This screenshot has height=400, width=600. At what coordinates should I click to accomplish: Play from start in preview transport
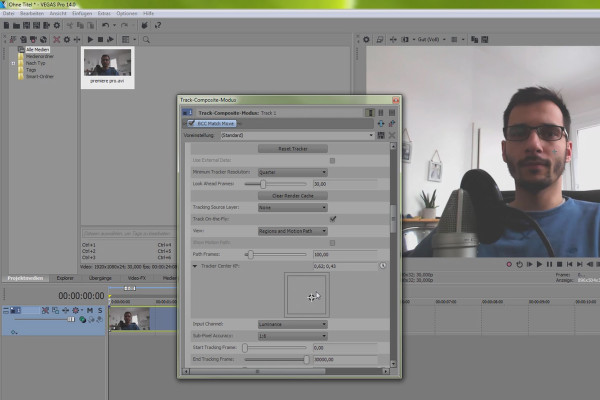click(530, 264)
